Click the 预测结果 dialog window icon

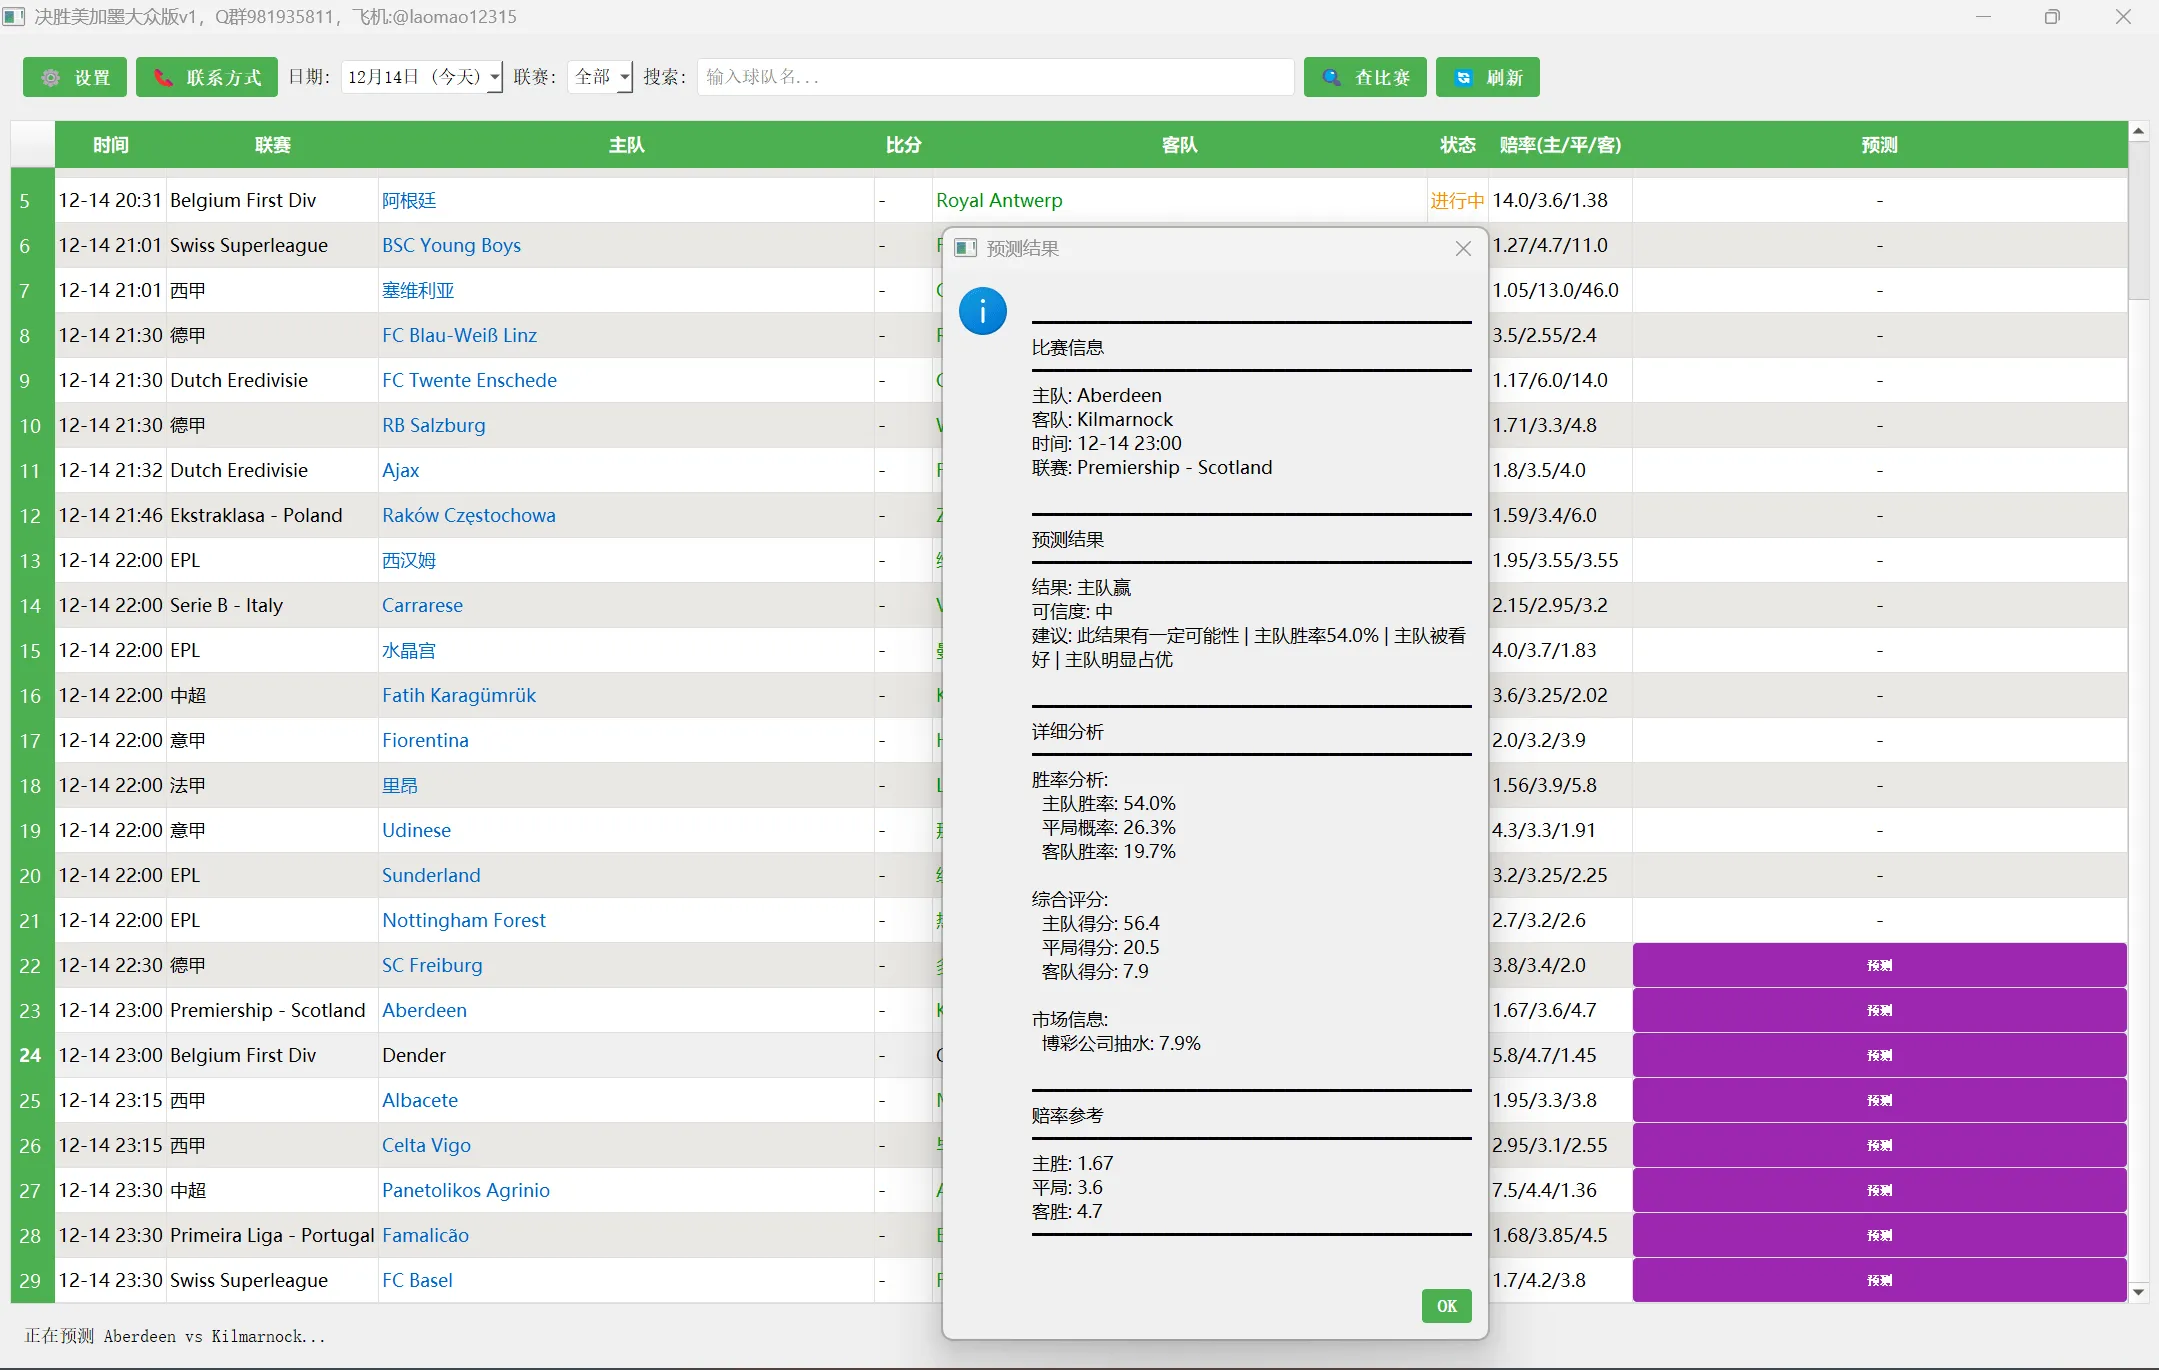(x=965, y=249)
